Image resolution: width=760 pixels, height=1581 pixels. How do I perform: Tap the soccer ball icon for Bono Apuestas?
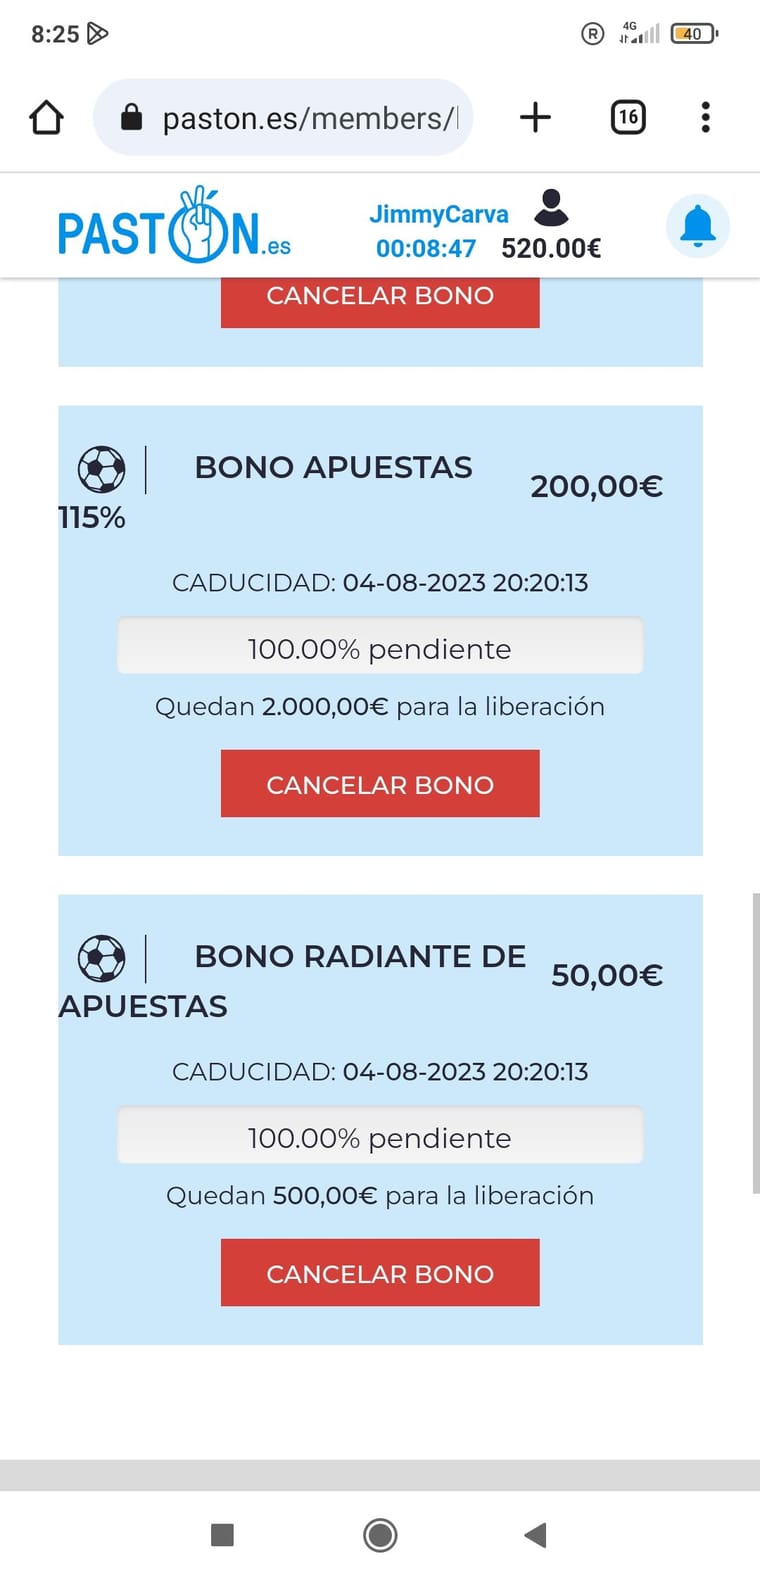point(102,469)
